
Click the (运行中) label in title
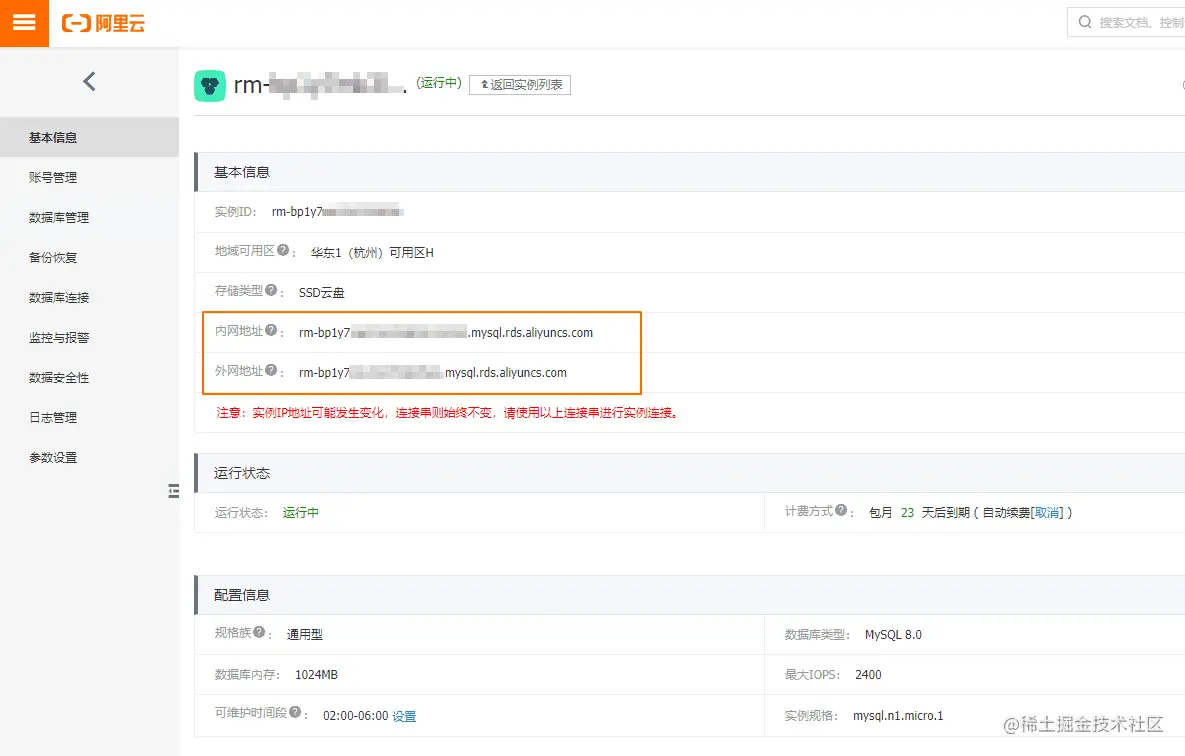coord(439,82)
